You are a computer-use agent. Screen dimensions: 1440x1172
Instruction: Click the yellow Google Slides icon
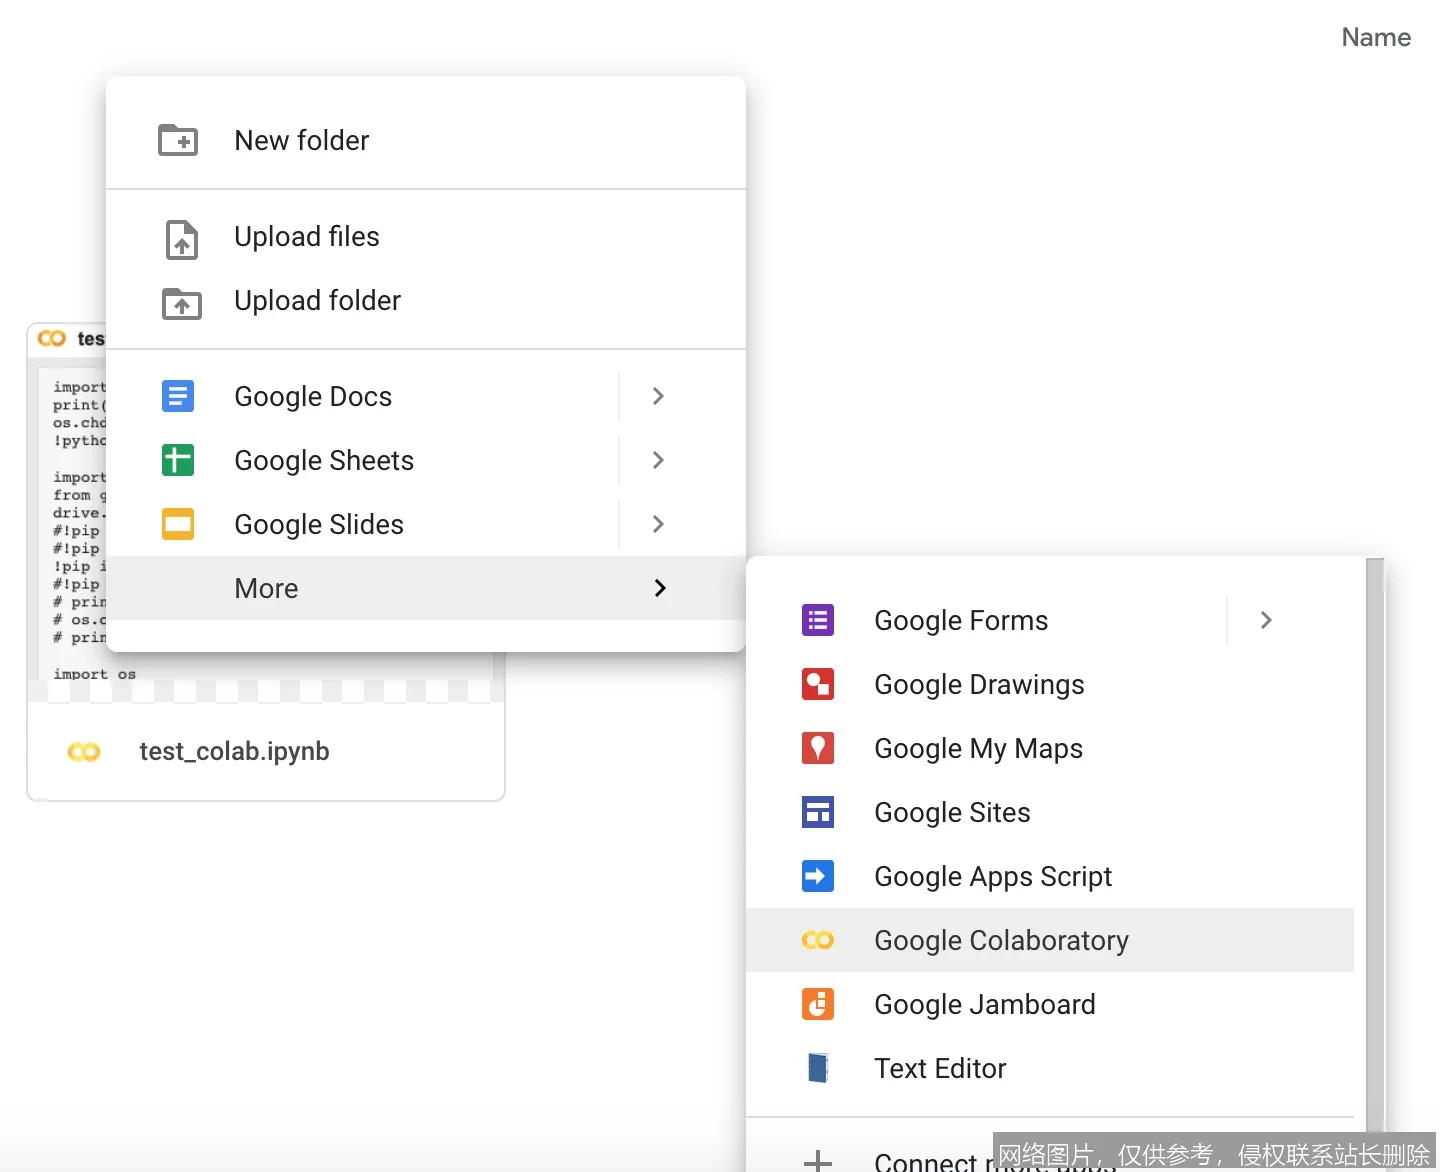tap(178, 524)
